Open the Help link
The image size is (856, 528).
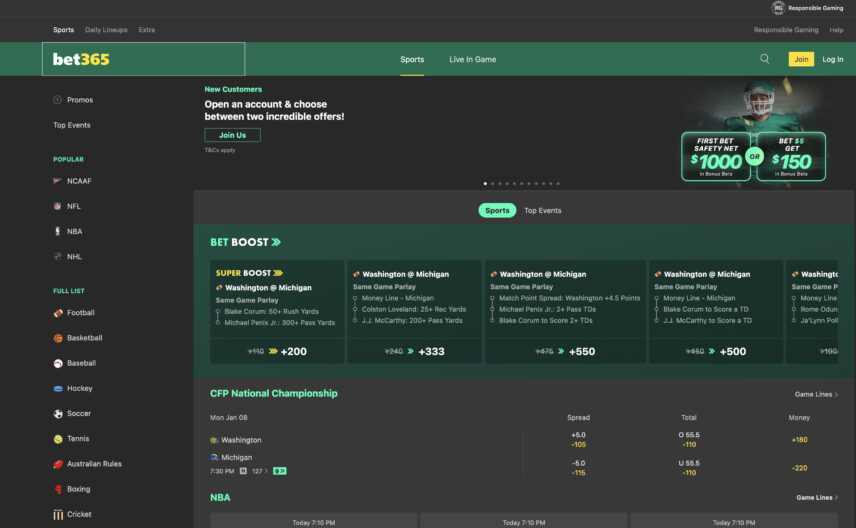click(x=836, y=29)
